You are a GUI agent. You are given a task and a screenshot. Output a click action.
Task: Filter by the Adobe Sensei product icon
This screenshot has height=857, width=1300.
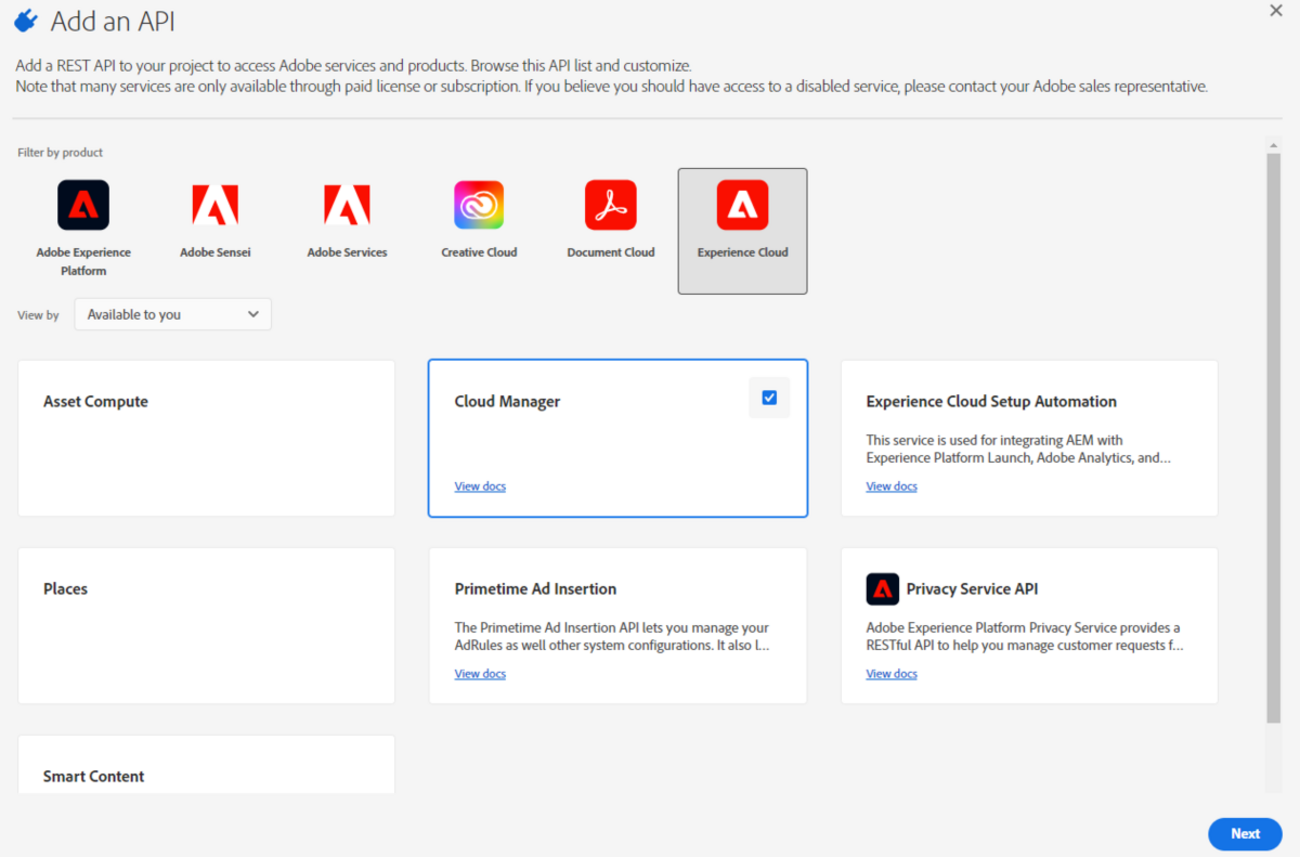pos(215,205)
